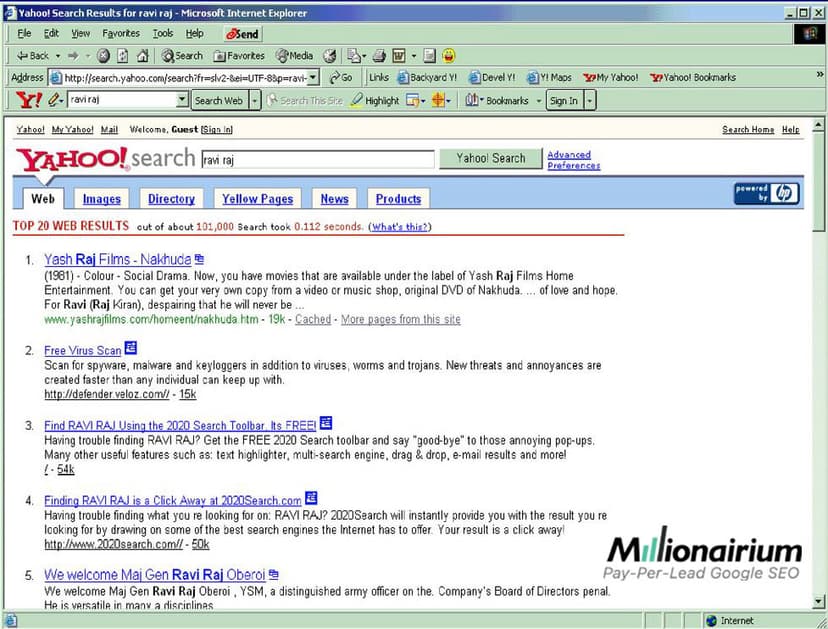Viewport: 828px width, 629px height.
Task: Open Yahoo Messenger smiley icon
Action: point(449,56)
